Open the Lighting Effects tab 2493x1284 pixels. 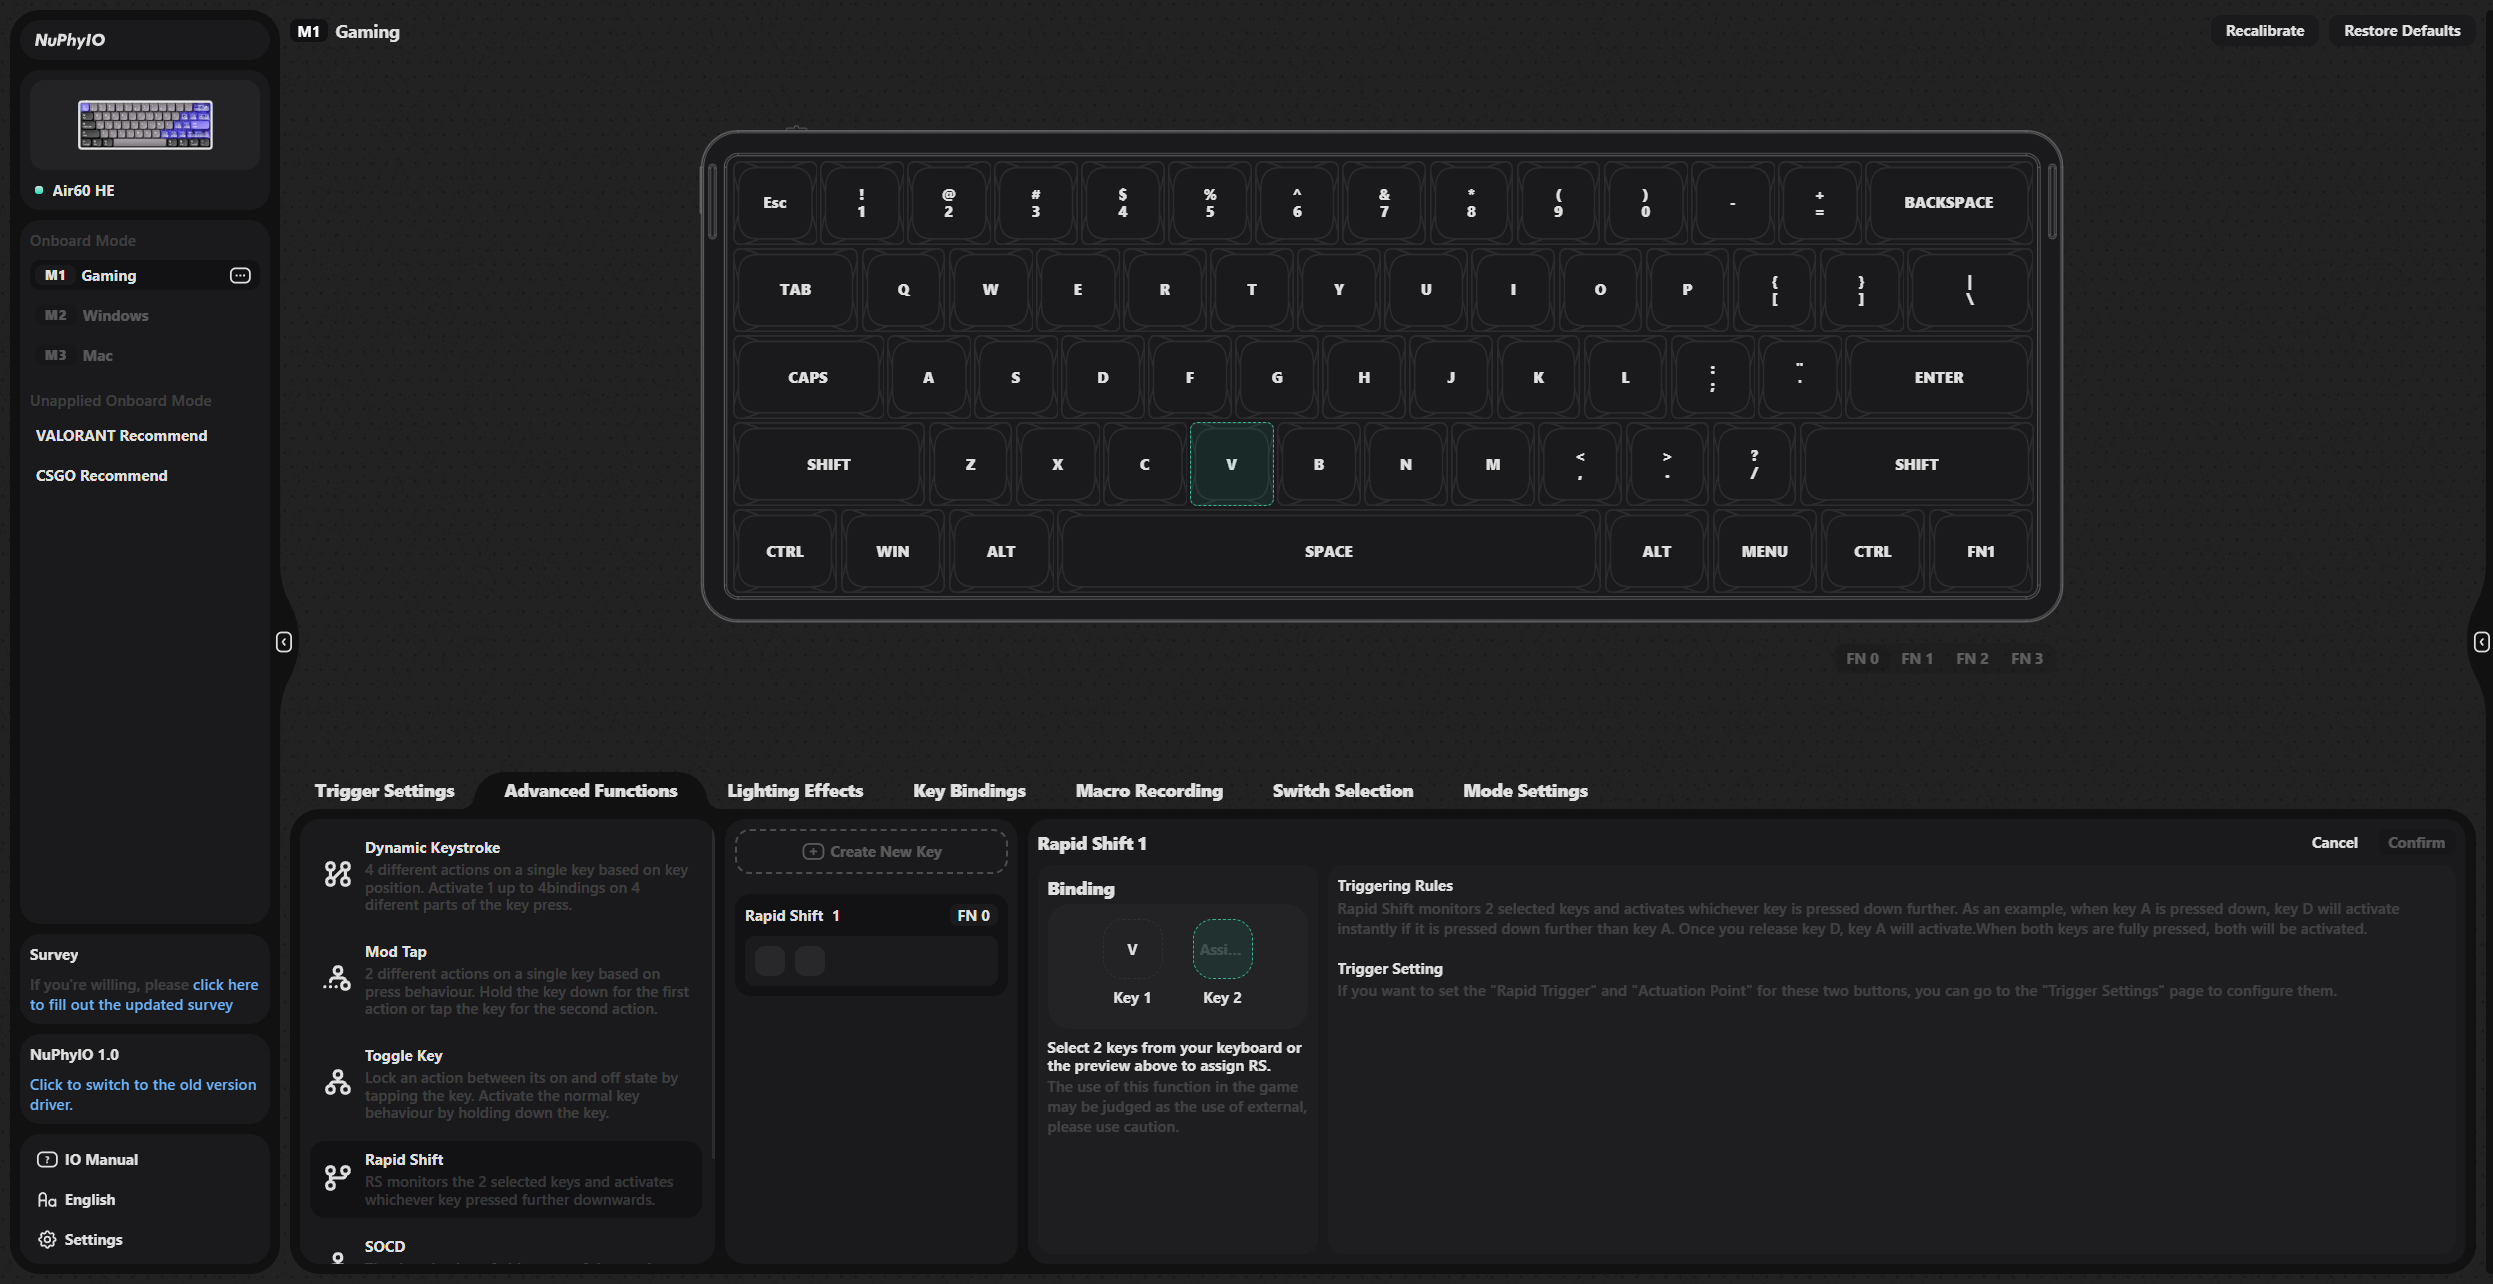795,791
